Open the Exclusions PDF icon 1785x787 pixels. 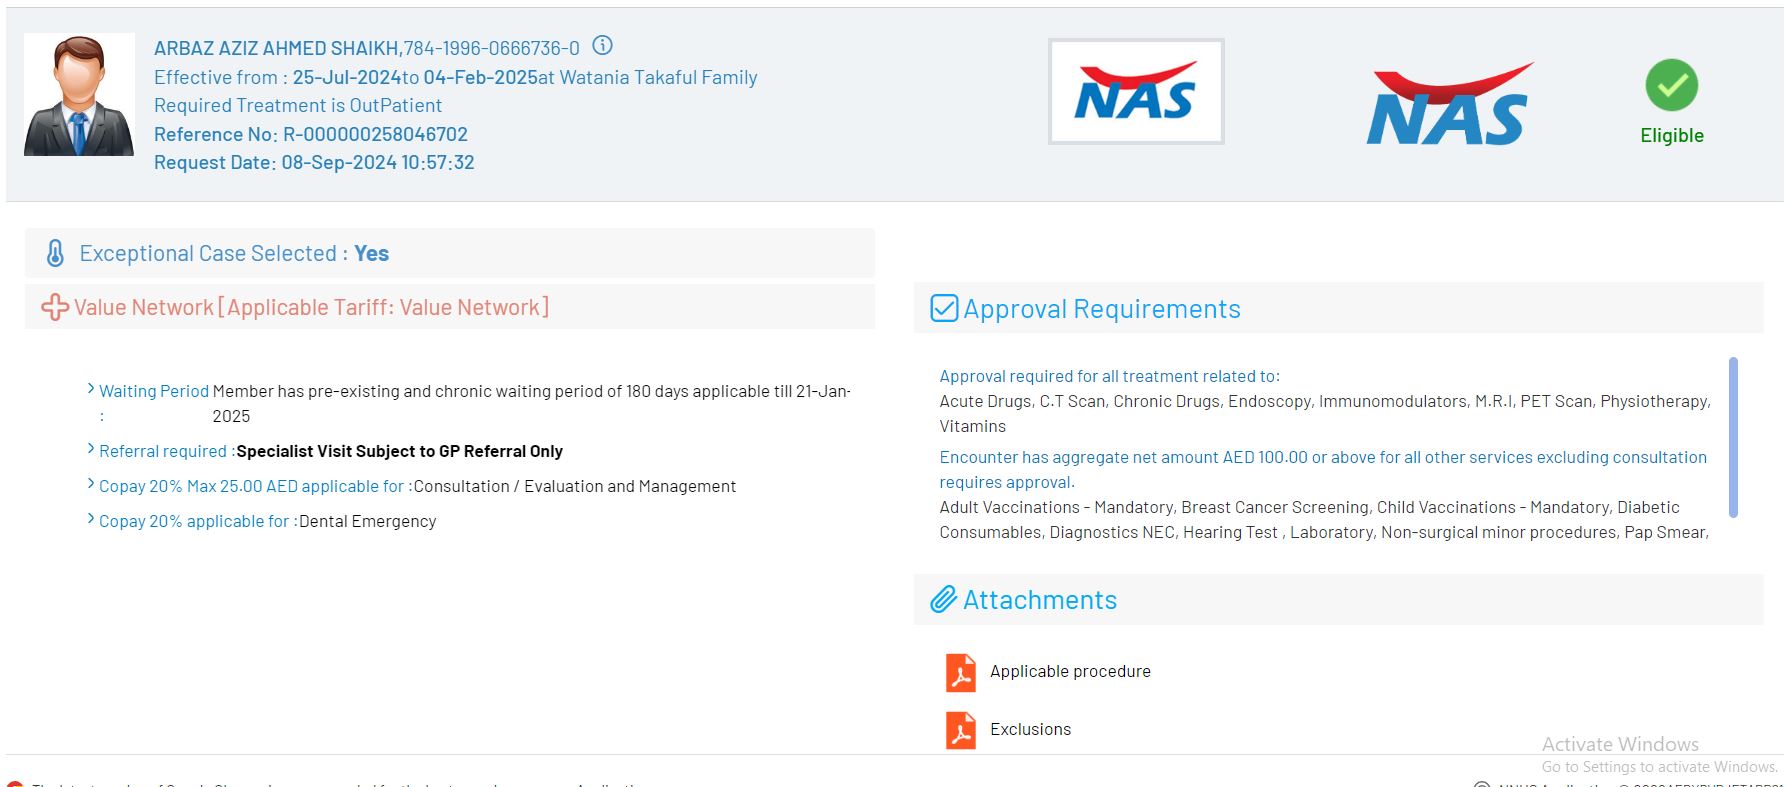(x=960, y=730)
